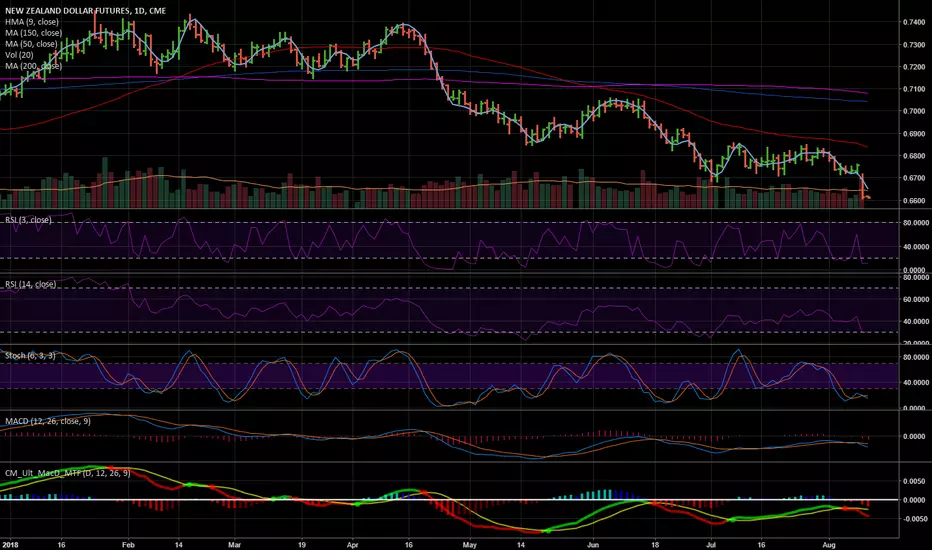Click the 19 date label after Mar
Viewport: 932px width, 550px height.
301,545
